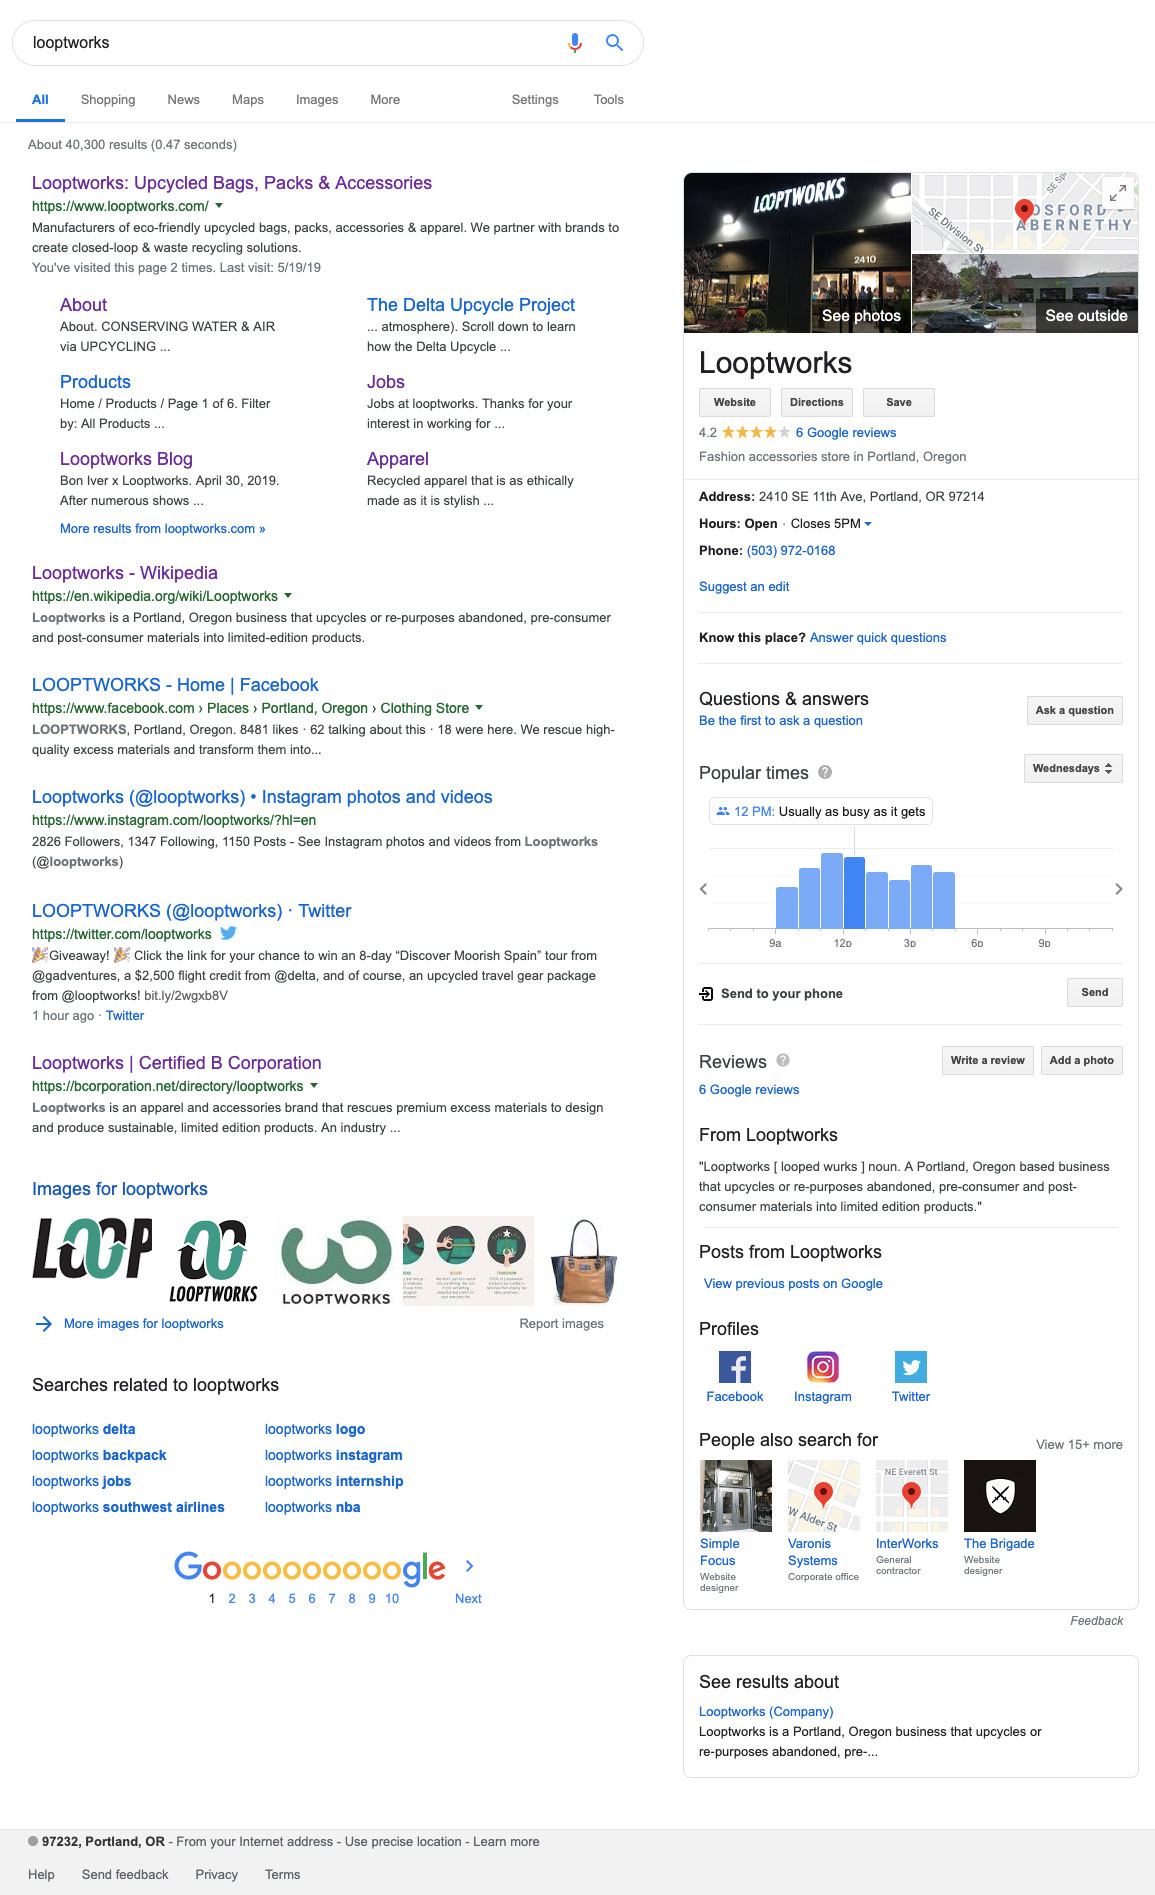This screenshot has width=1155, height=1895.
Task: Open the Looptworks - Wikipedia result
Action: pyautogui.click(x=125, y=573)
